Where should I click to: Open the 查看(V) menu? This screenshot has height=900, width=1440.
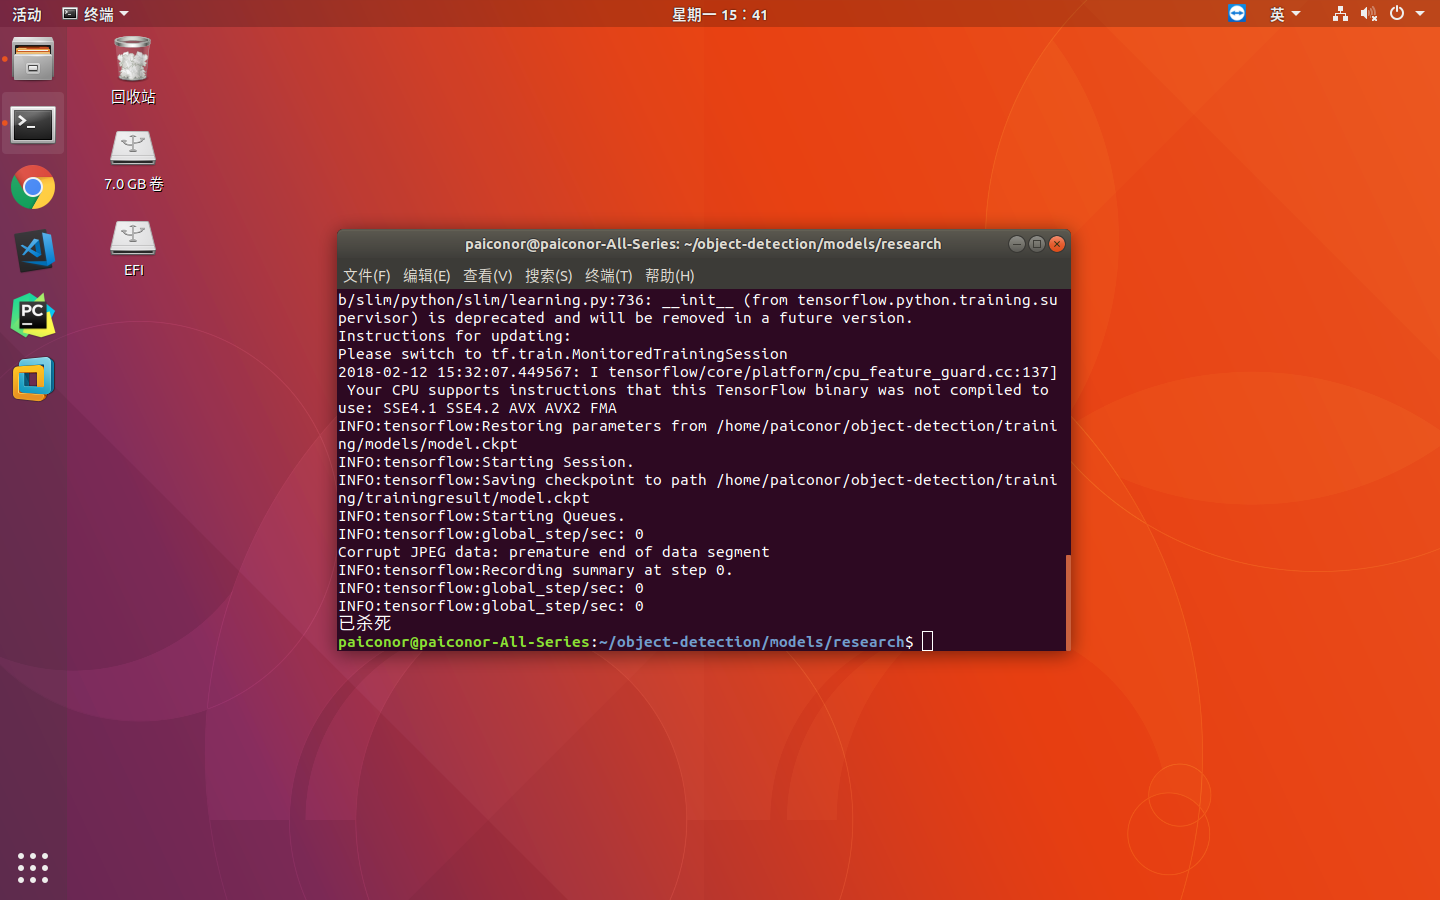coord(487,276)
